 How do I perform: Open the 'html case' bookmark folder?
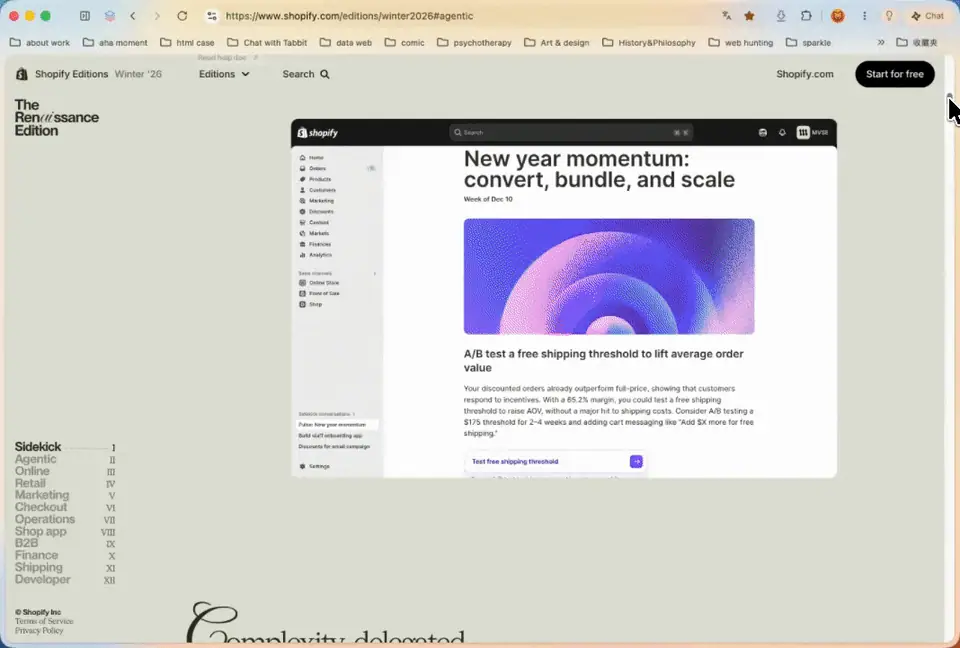(187, 42)
